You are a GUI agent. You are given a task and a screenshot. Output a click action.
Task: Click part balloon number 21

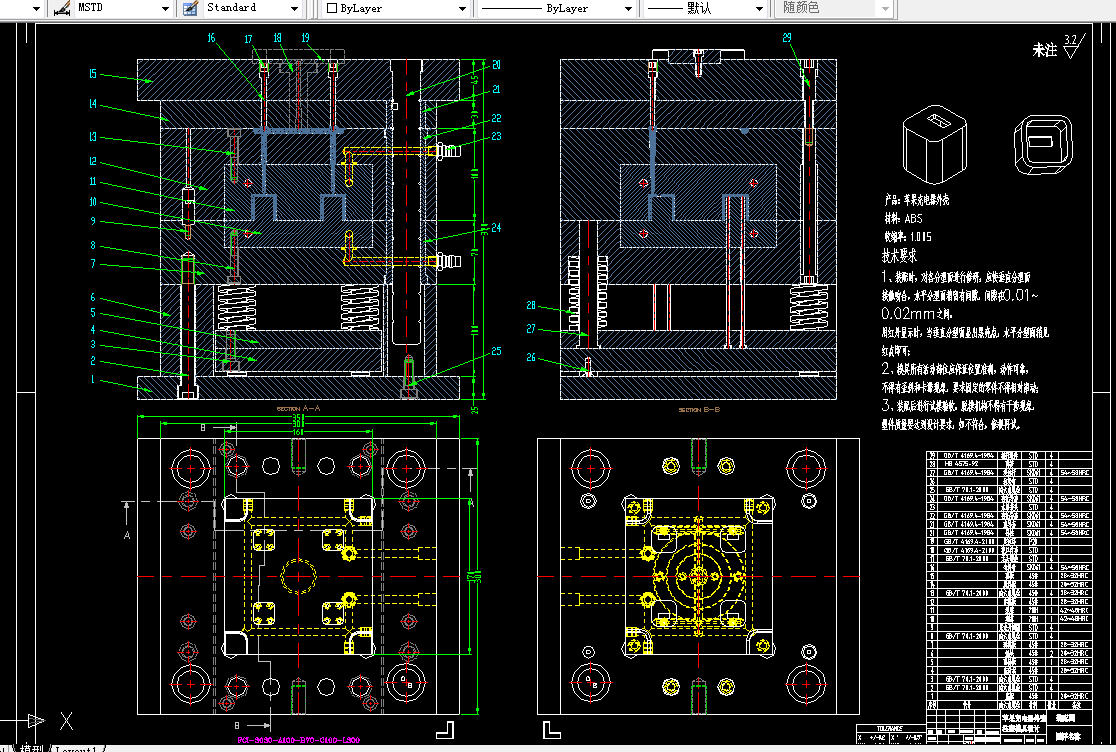click(496, 90)
